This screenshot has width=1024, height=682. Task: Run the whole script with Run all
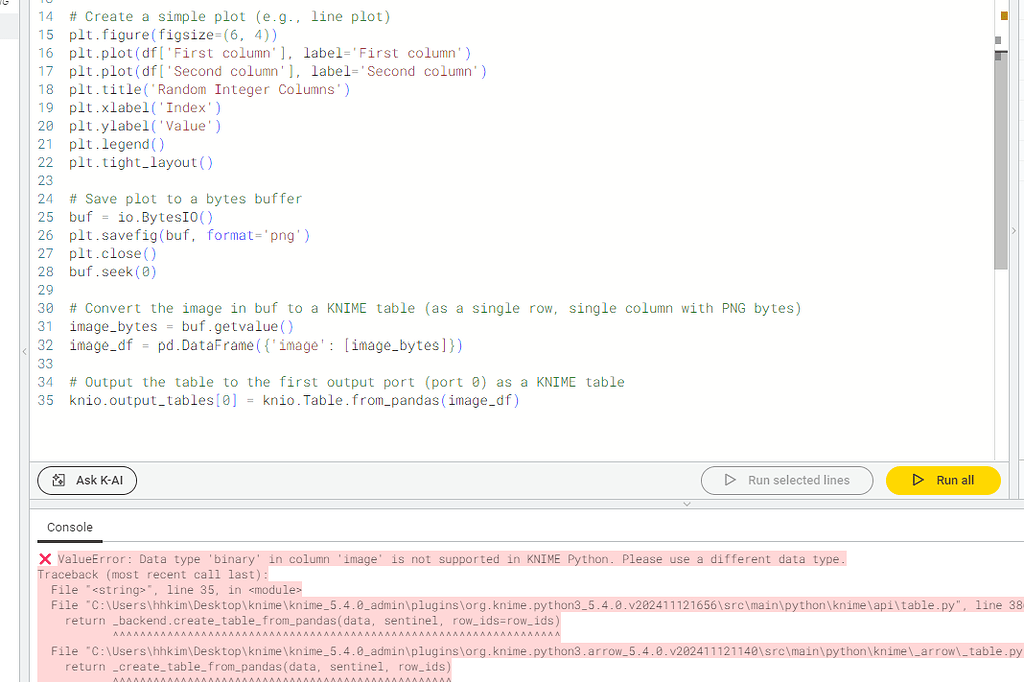[x=942, y=480]
